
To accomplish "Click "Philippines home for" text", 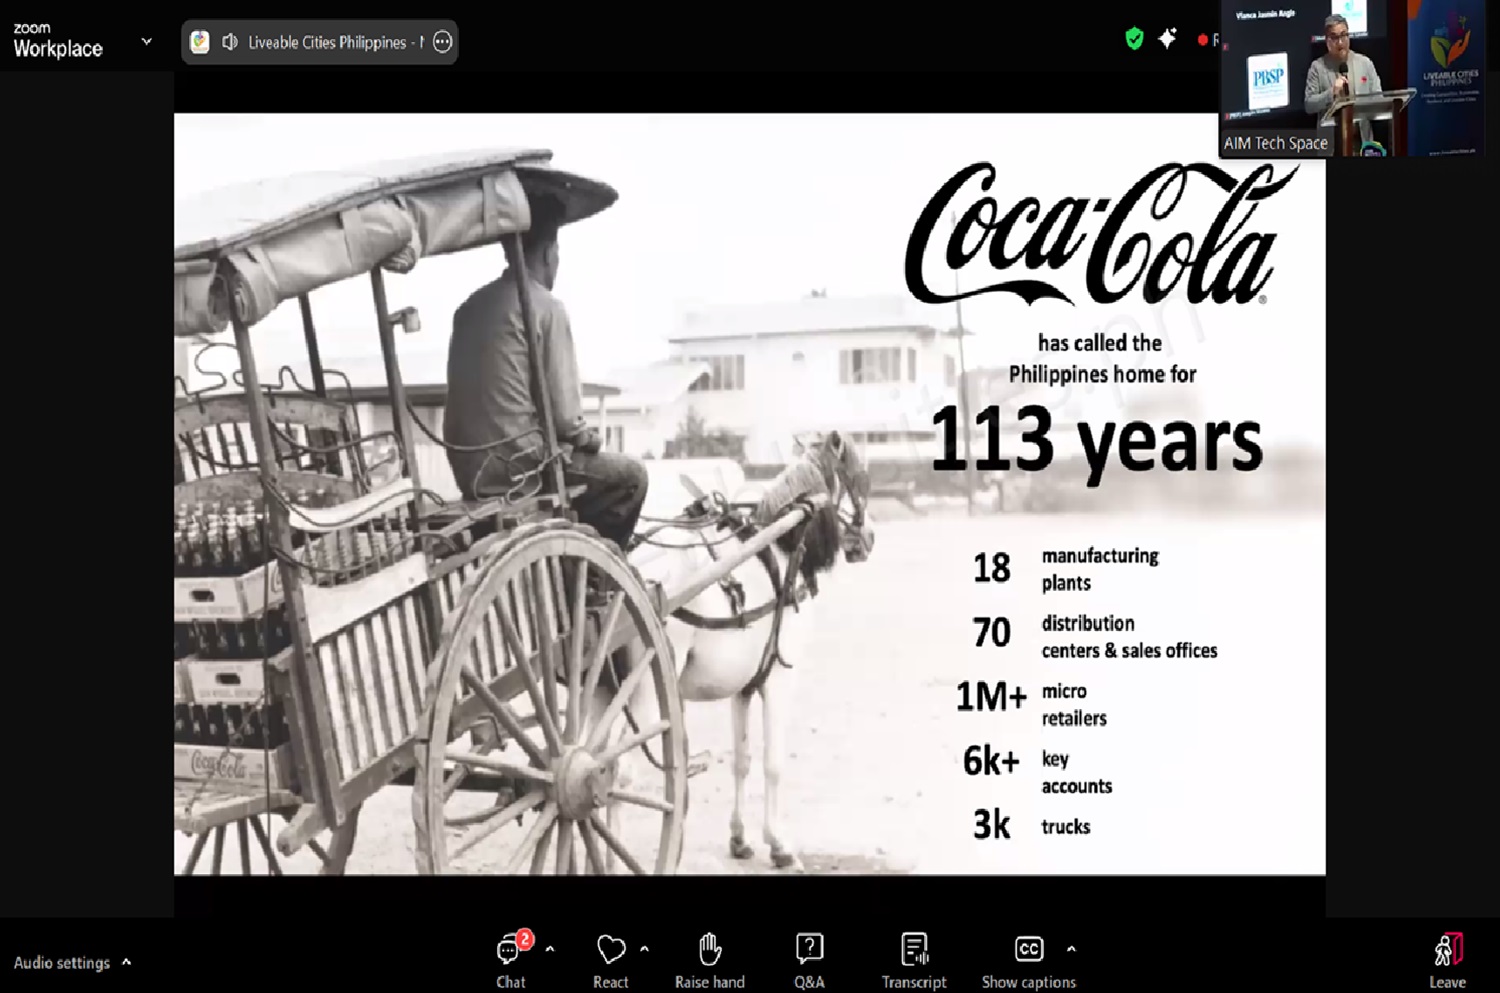I will tap(1102, 375).
